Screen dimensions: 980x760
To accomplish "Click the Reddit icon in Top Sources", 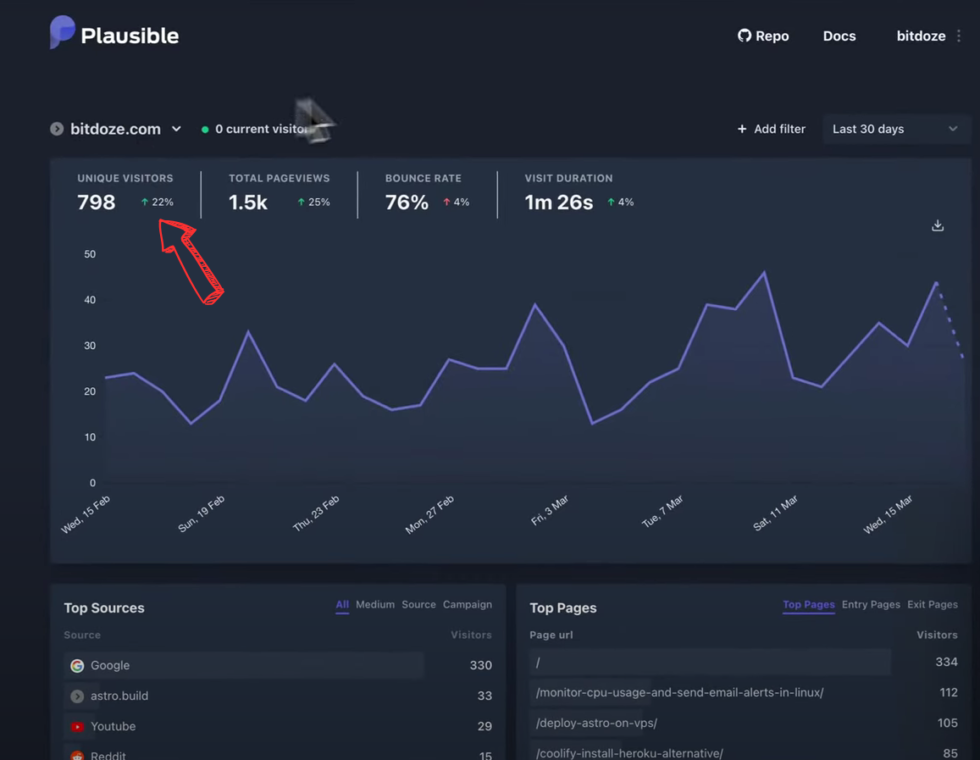I will pyautogui.click(x=77, y=755).
